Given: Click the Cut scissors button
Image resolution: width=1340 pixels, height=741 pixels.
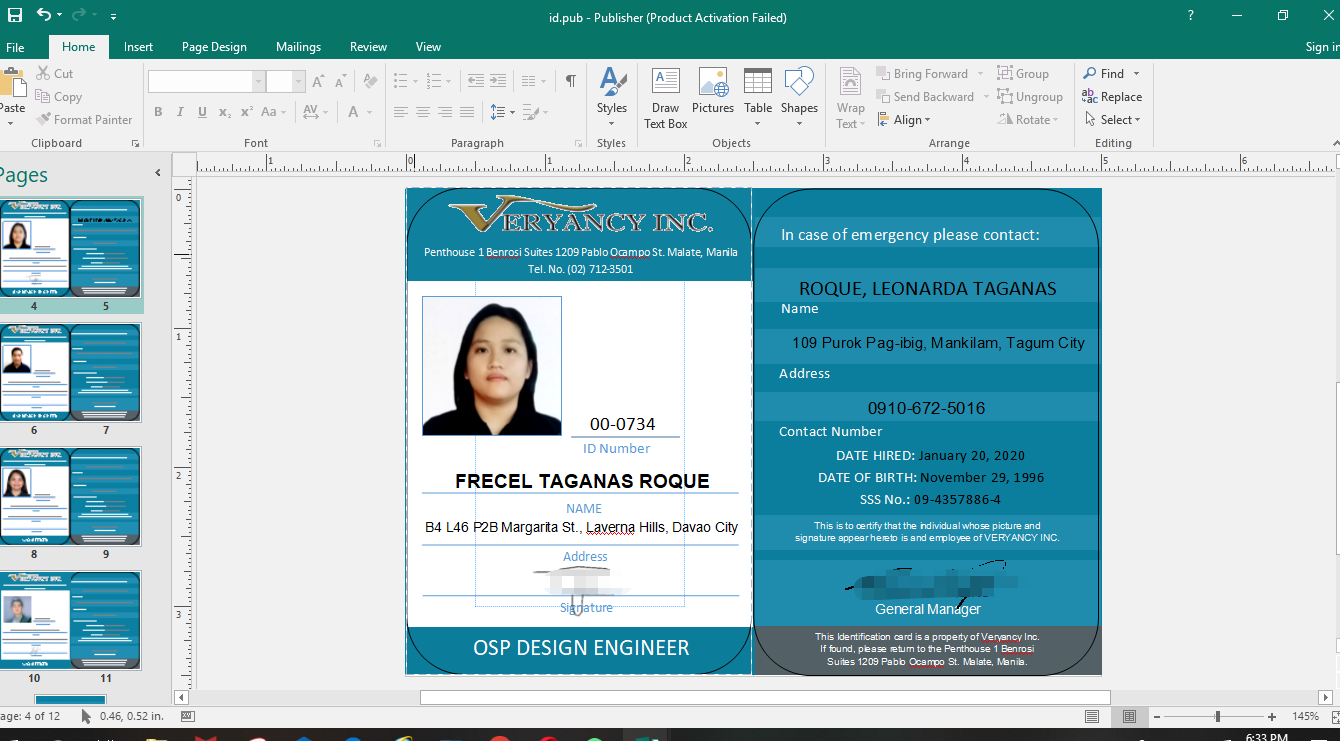Looking at the screenshot, I should (x=55, y=73).
